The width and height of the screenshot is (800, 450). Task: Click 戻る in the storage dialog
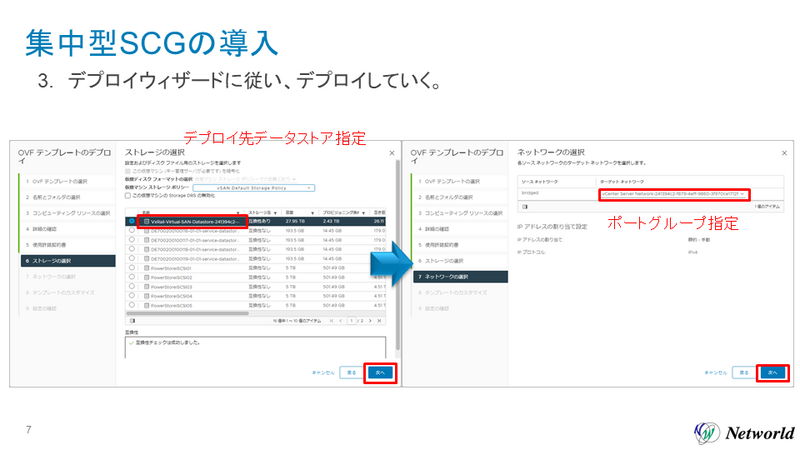352,373
